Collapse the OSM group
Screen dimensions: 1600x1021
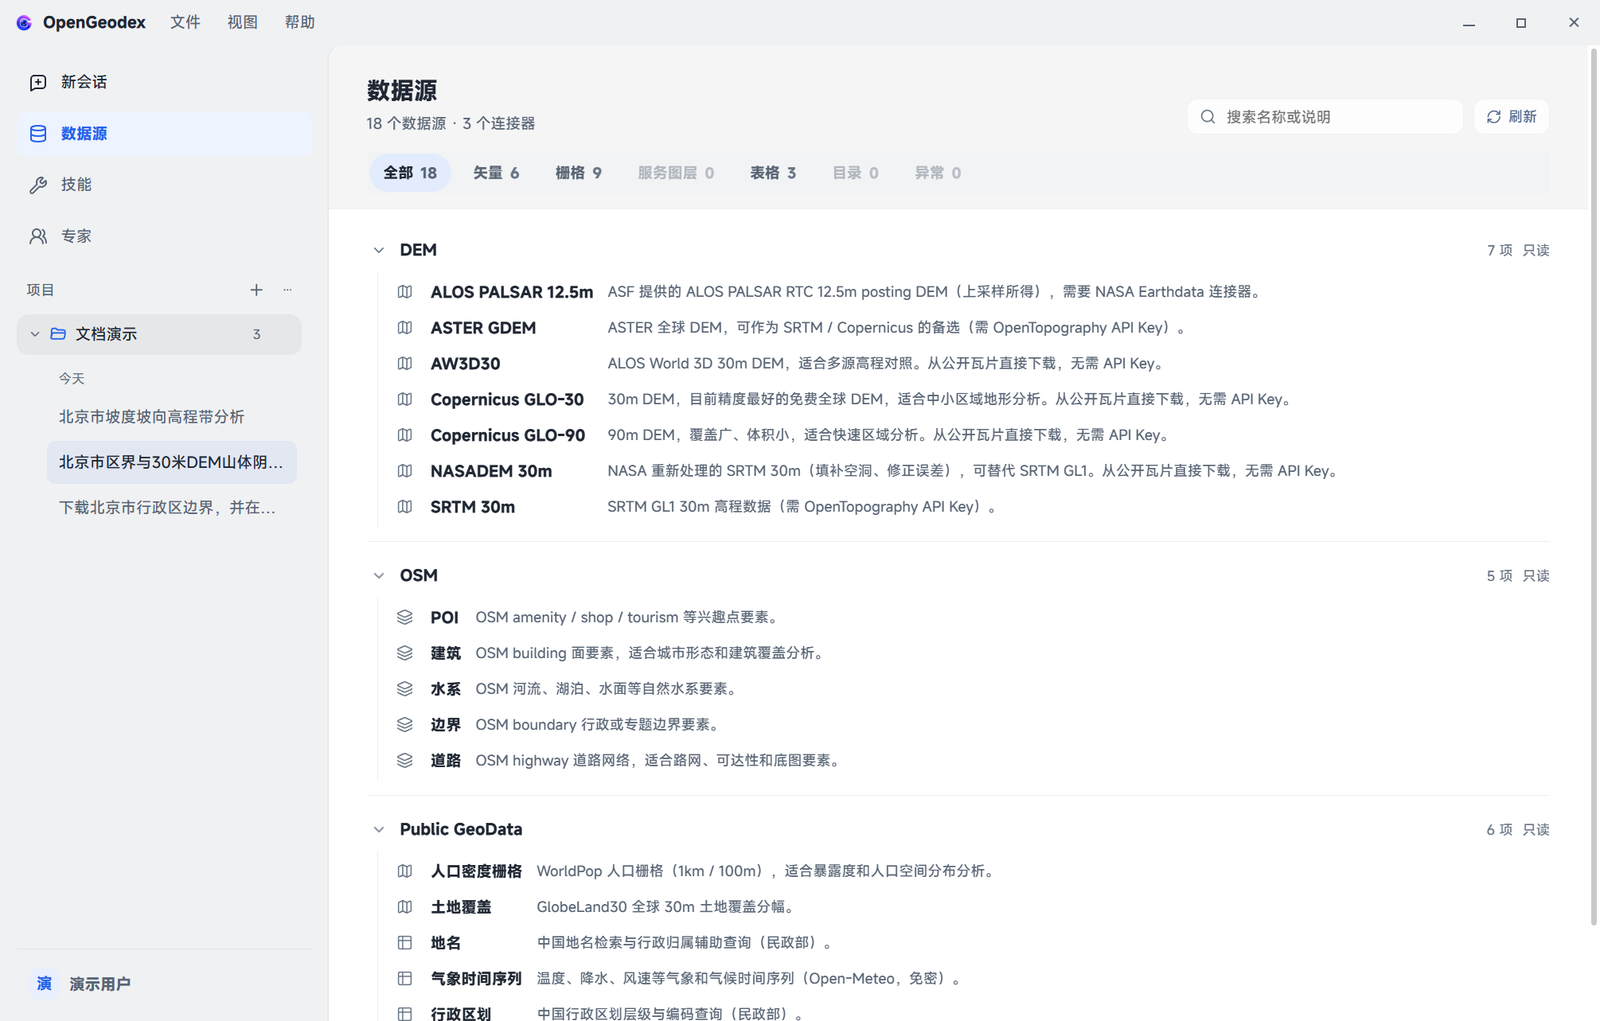pyautogui.click(x=379, y=576)
